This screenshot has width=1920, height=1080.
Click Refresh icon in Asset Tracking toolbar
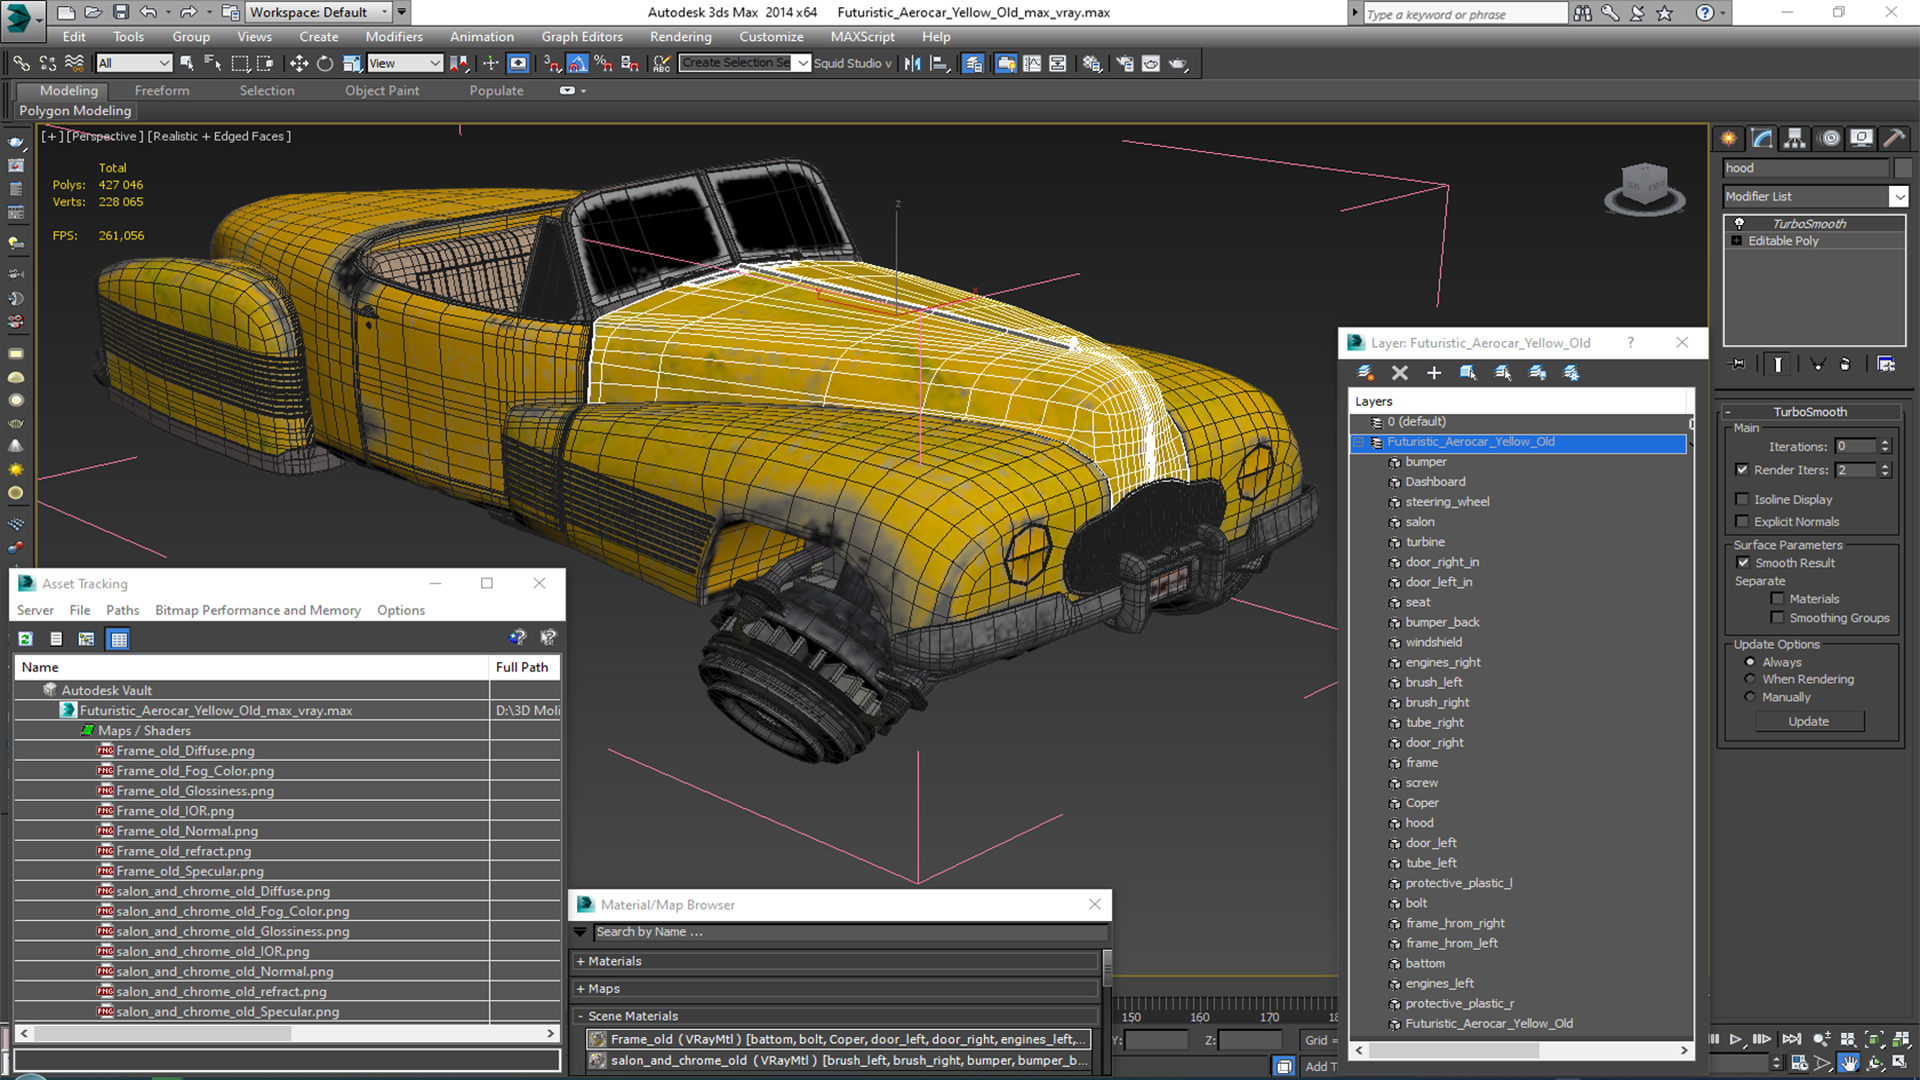pyautogui.click(x=26, y=639)
